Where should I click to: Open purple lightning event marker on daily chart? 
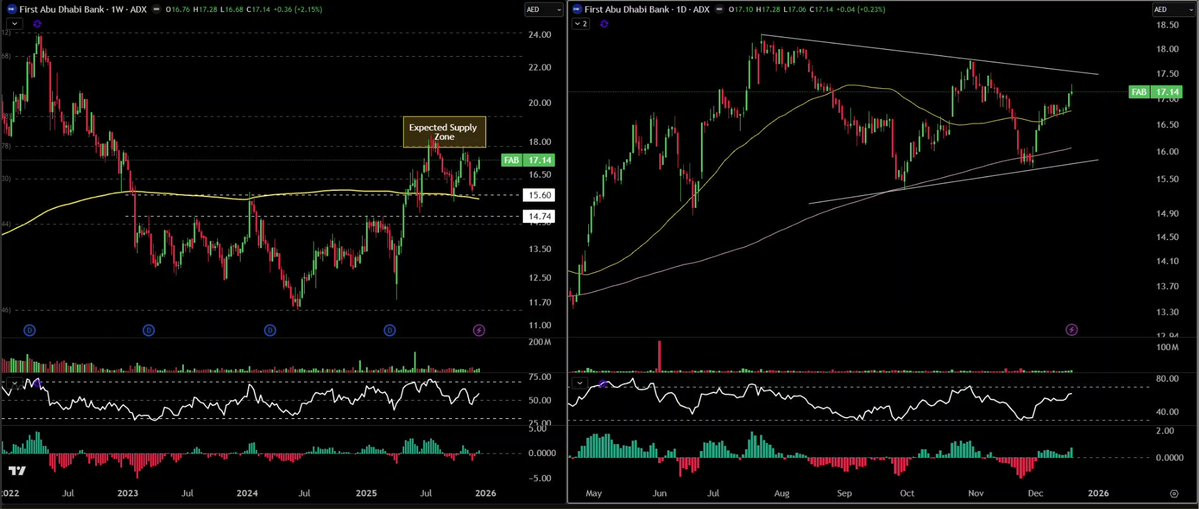[x=1071, y=329]
